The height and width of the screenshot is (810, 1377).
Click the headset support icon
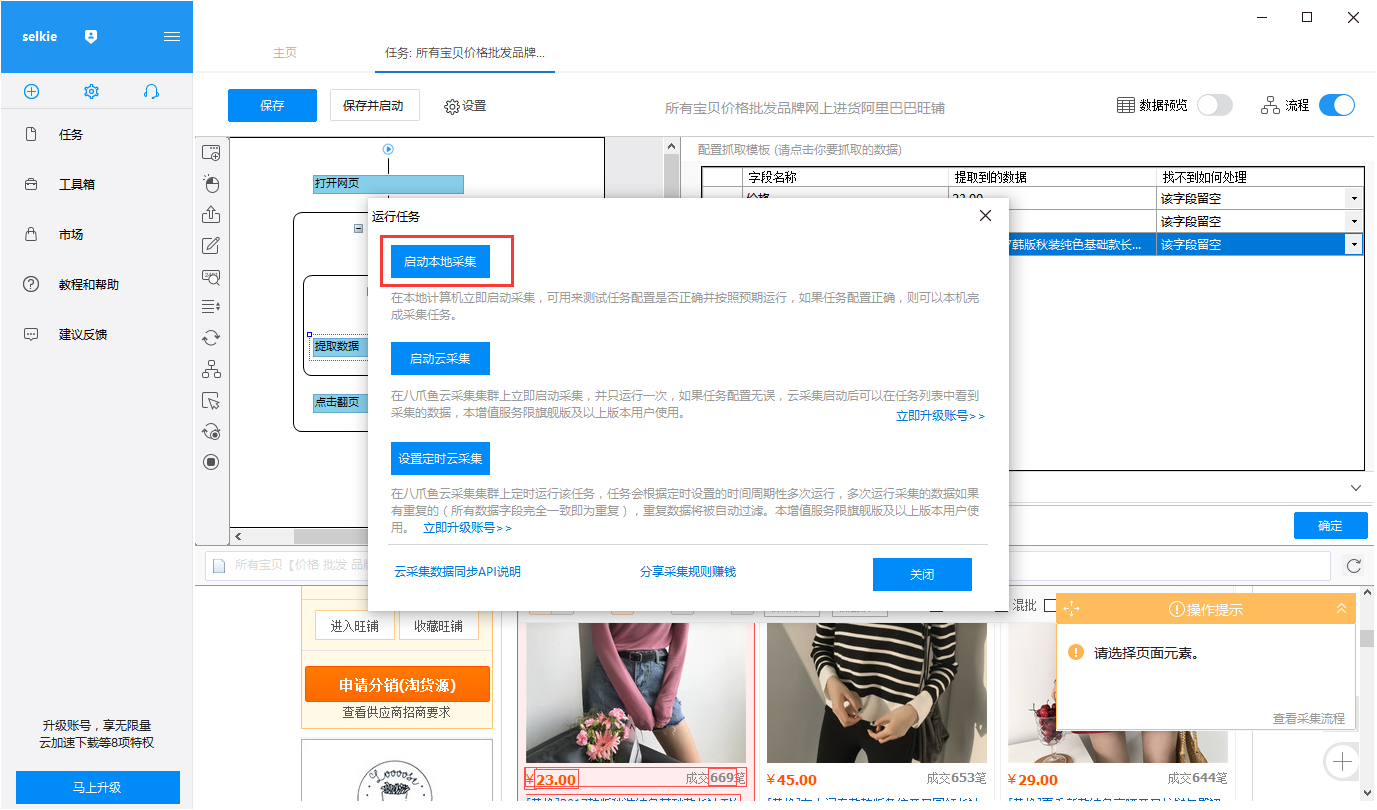tap(151, 91)
